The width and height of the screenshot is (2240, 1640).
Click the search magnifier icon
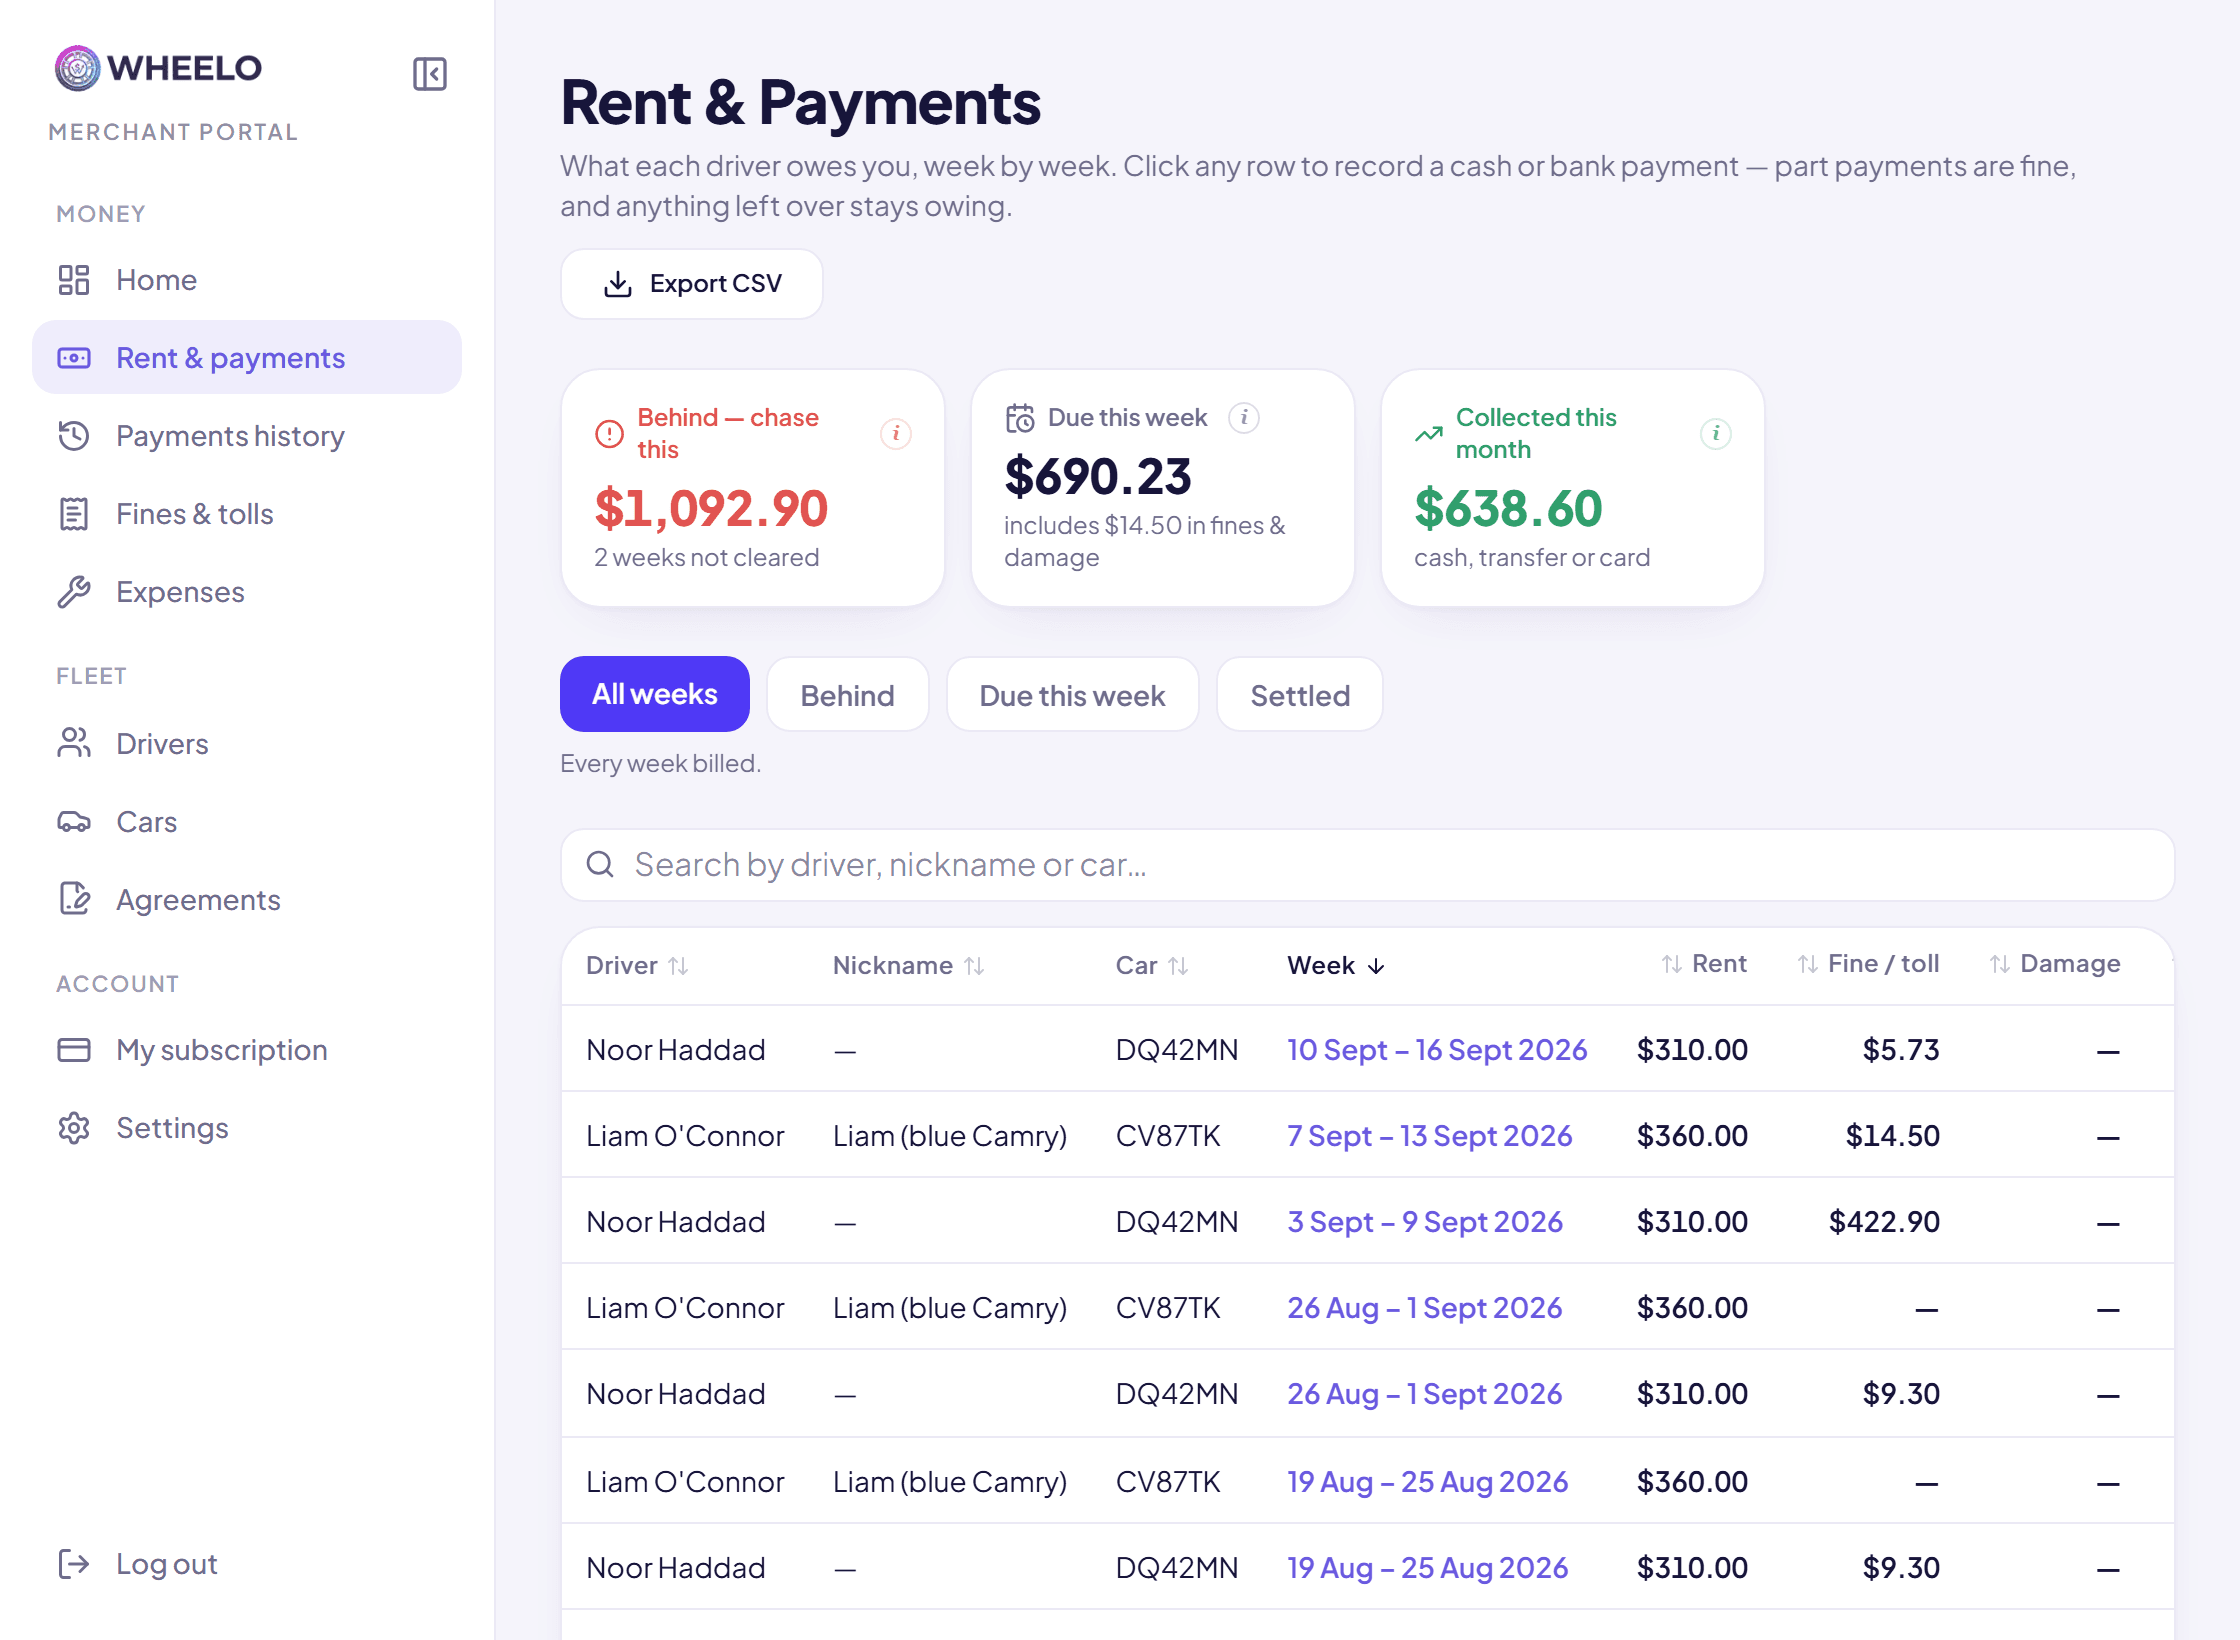pos(600,864)
